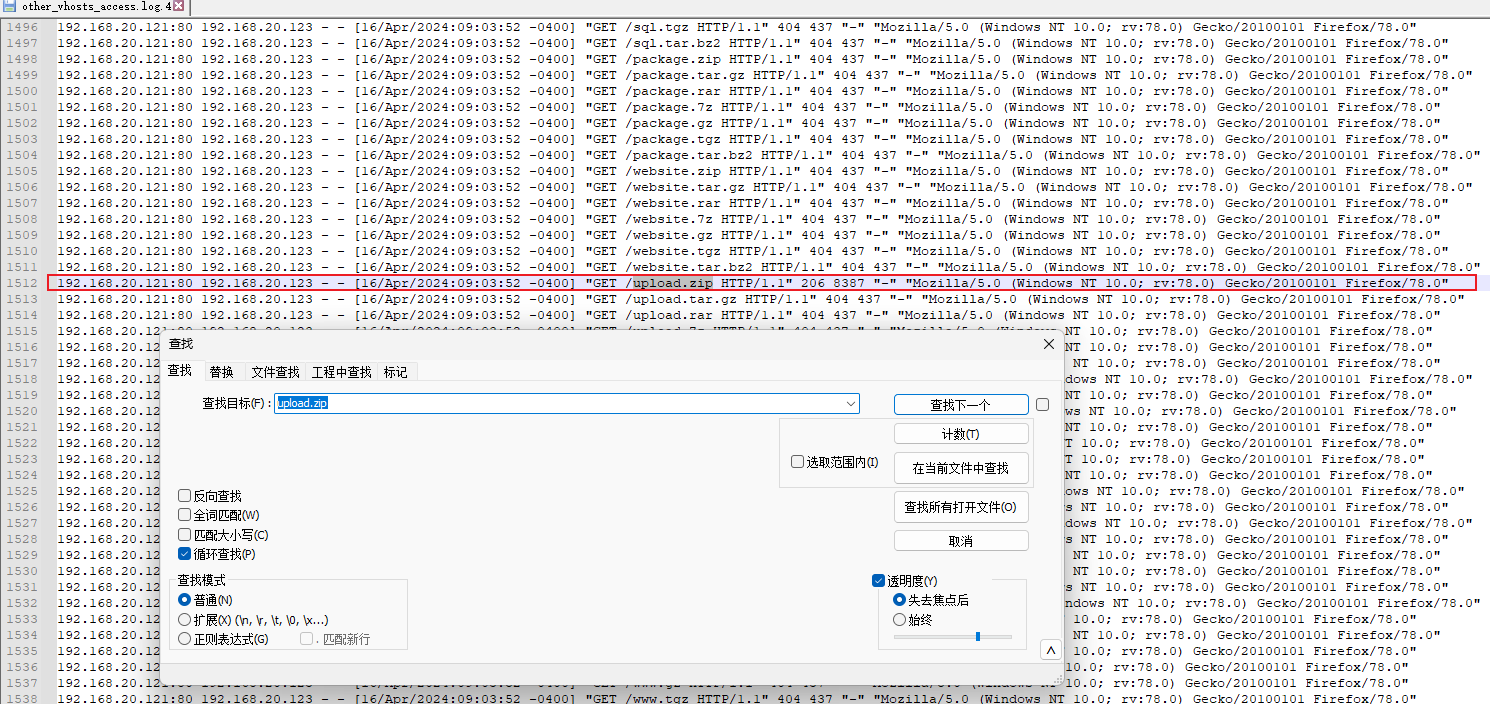
Task: Enable the 反向查找 checkbox
Action: point(184,496)
